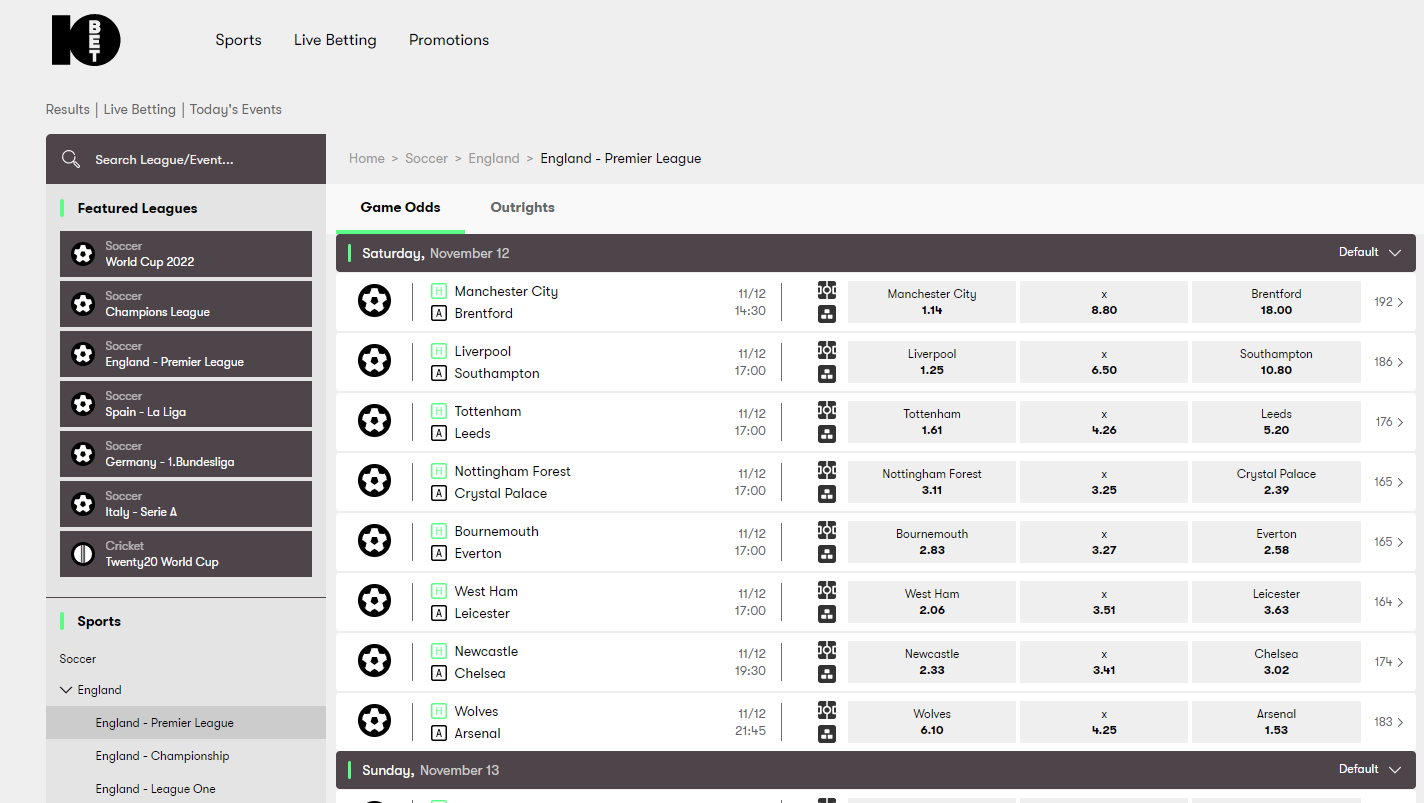The height and width of the screenshot is (803, 1424).
Task: Click soccer ball icon for Bournemouth match
Action: coord(375,541)
